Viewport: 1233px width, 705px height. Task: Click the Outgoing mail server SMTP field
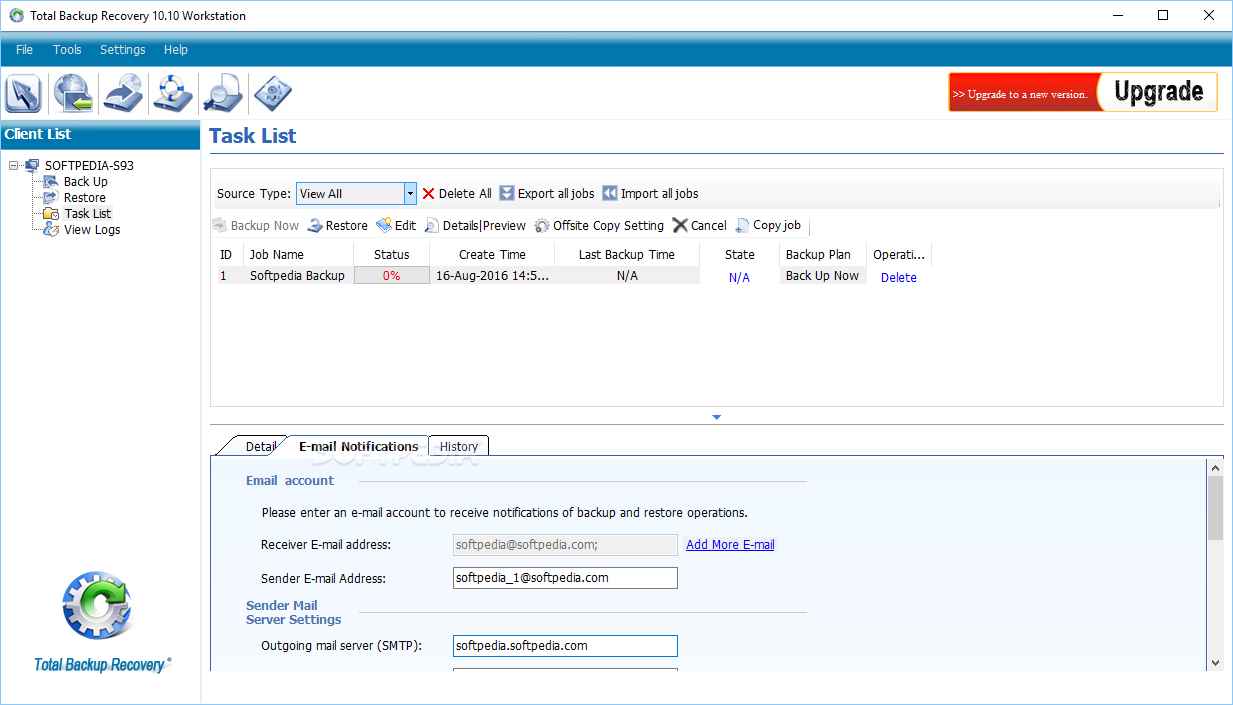(x=565, y=646)
